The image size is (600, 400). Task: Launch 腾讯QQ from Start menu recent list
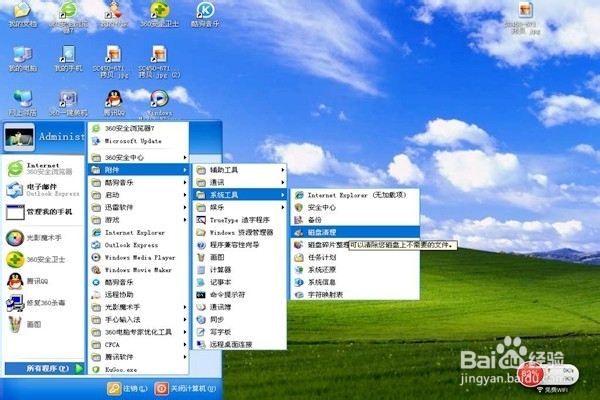44,281
